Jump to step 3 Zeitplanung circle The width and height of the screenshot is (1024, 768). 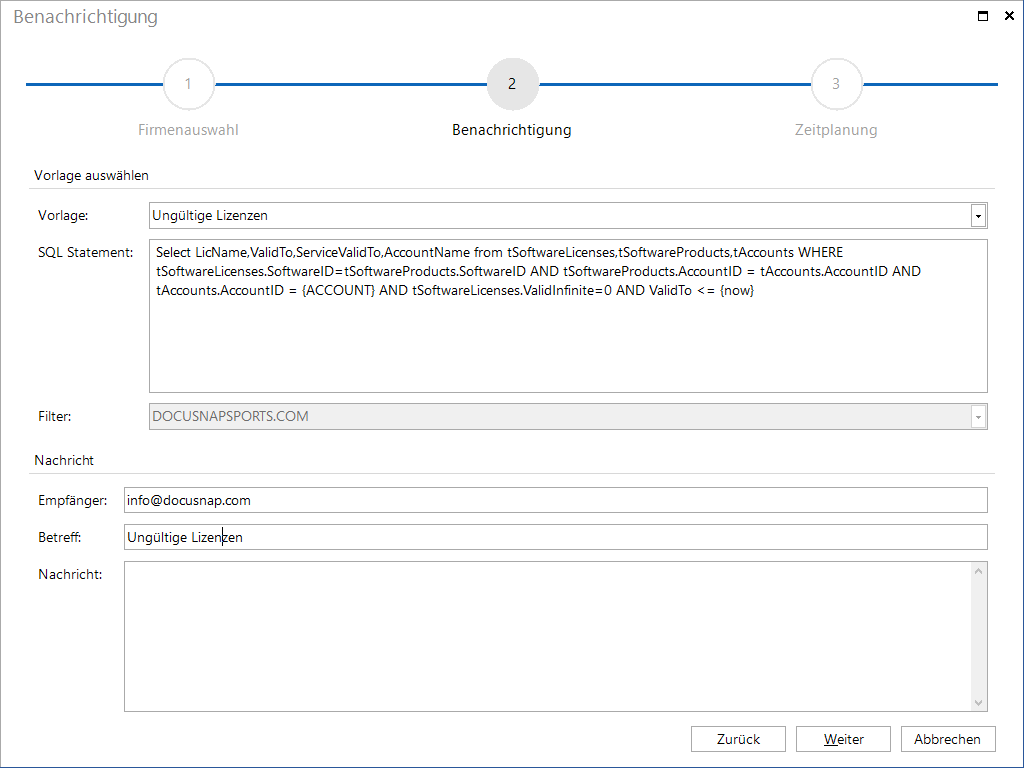point(837,84)
